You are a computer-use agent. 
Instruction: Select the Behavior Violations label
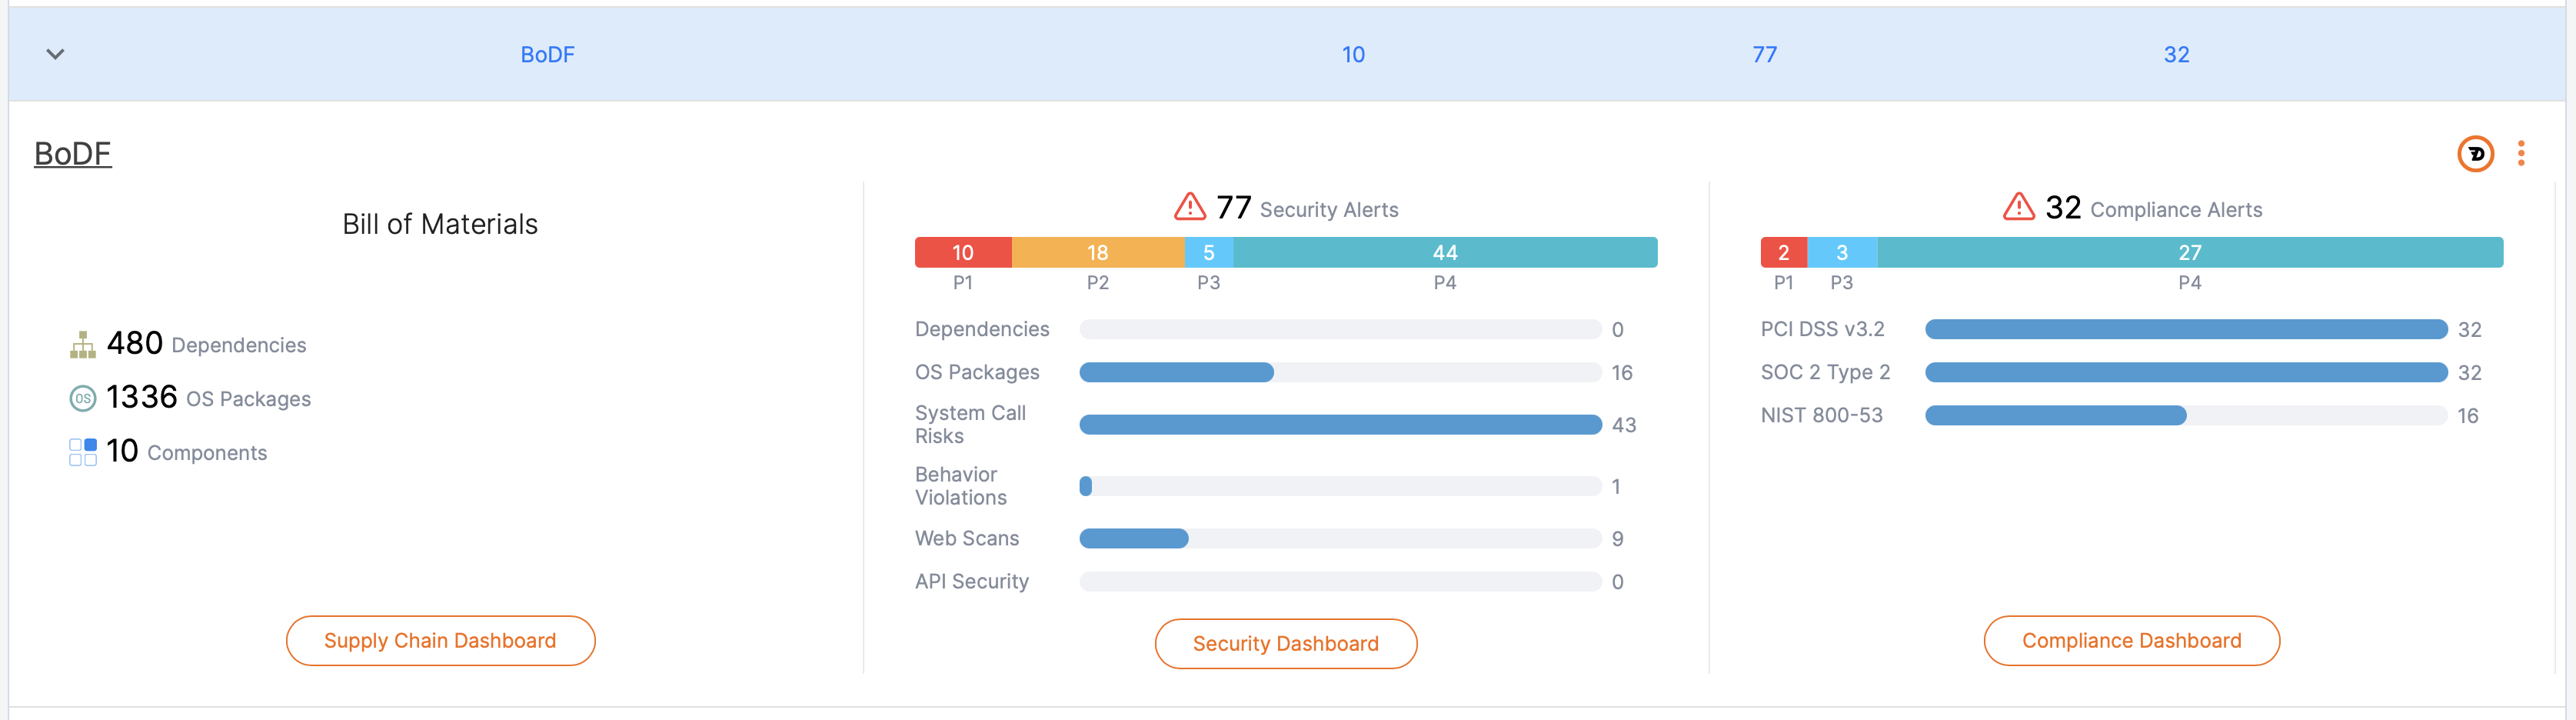[x=961, y=486]
